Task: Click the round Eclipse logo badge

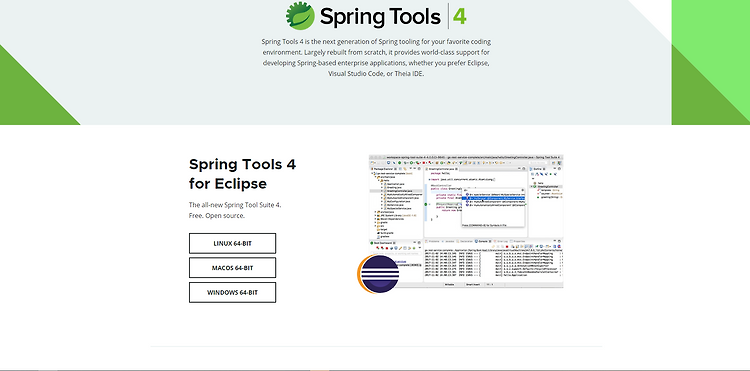Action: (379, 274)
